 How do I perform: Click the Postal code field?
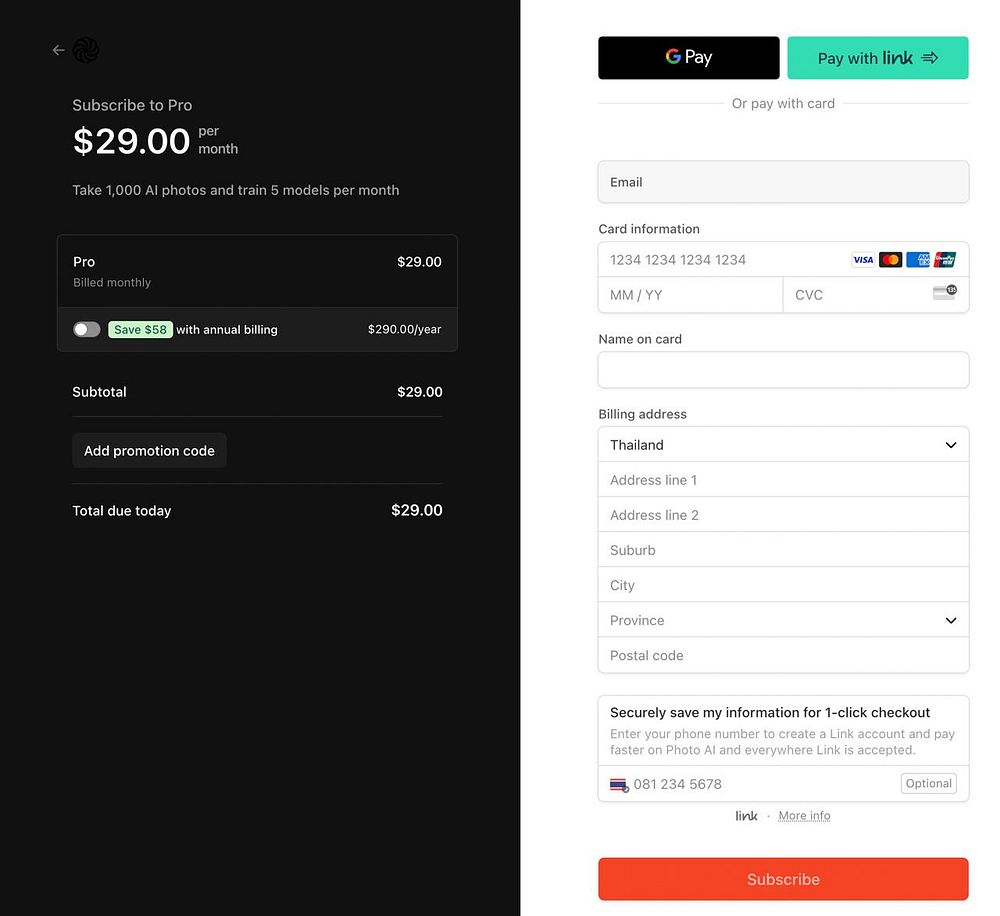(x=783, y=656)
